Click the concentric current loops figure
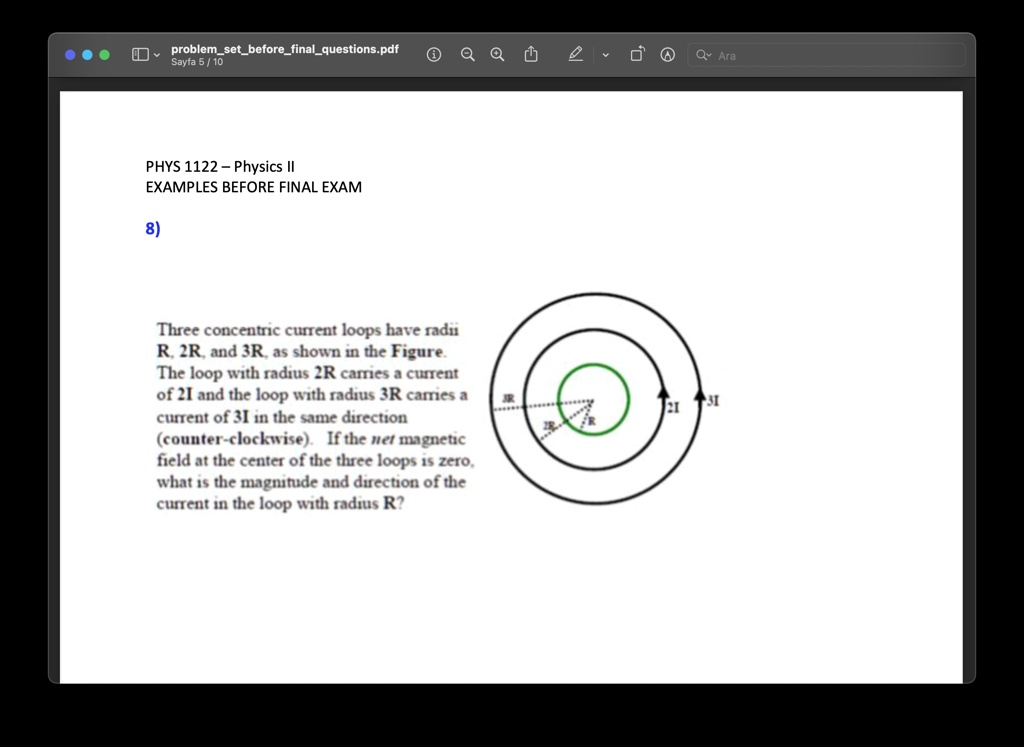The image size is (1024, 747). [x=596, y=398]
